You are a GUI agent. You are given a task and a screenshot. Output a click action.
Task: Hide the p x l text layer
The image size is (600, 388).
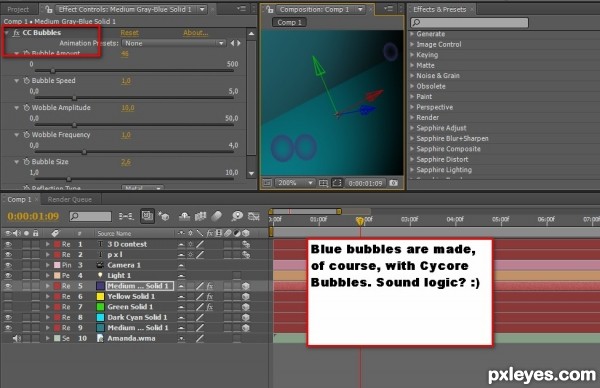point(8,254)
